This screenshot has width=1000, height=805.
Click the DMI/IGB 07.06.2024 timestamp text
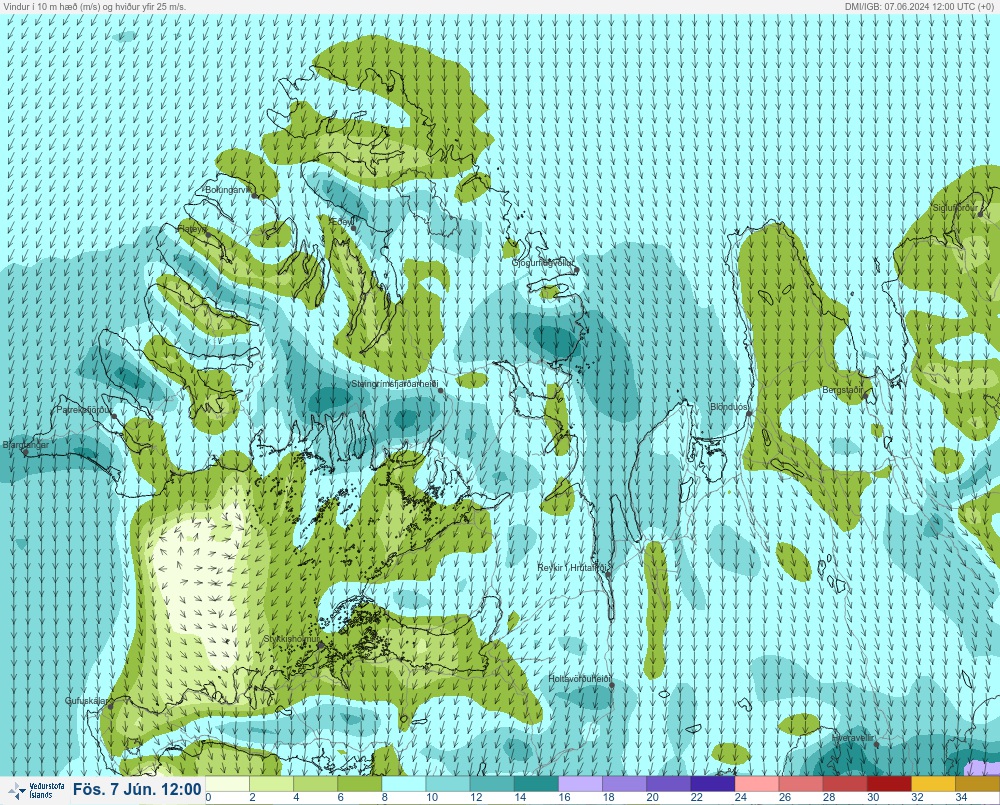(x=919, y=6)
